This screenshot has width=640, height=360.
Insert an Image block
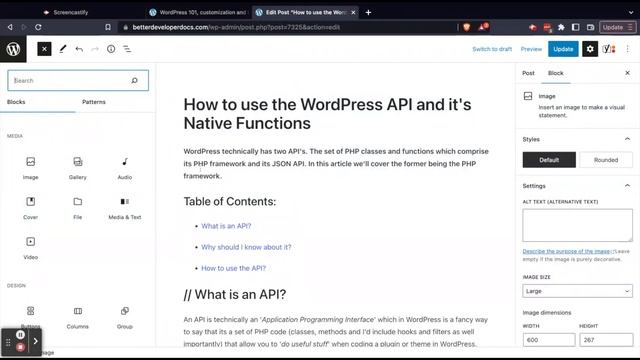tap(31, 168)
